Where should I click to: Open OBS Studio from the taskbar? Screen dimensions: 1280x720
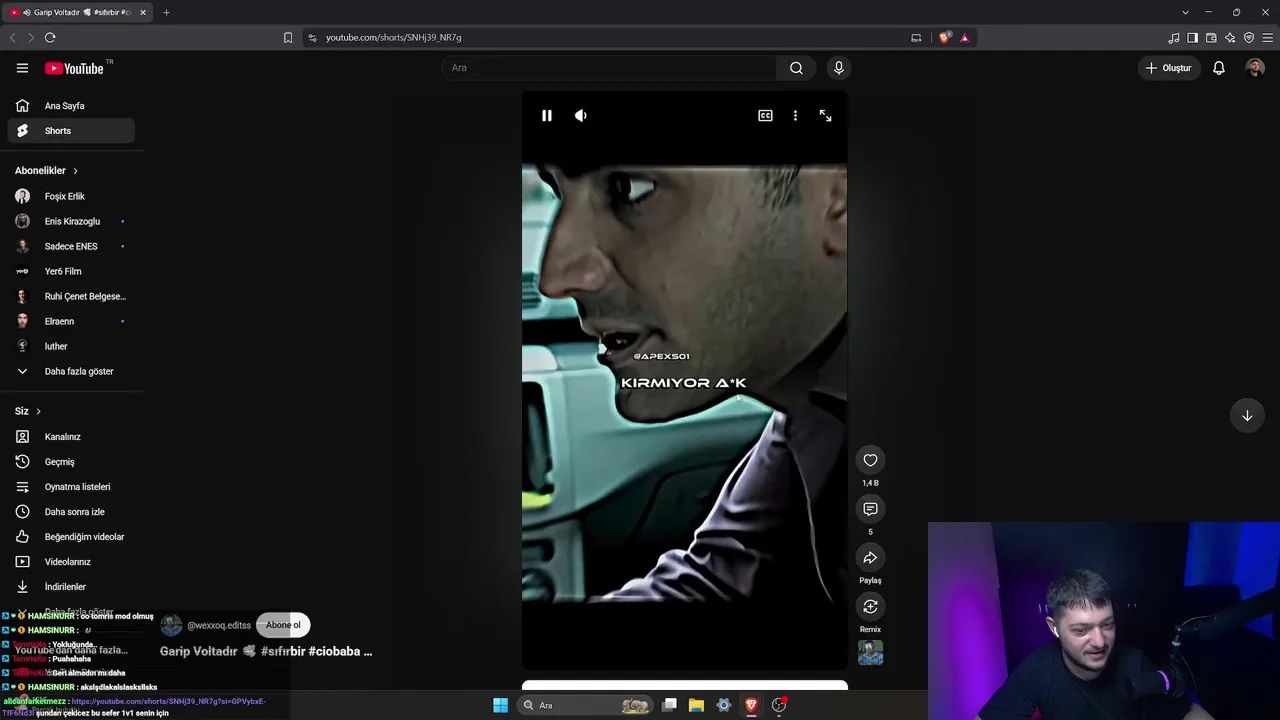pyautogui.click(x=779, y=706)
